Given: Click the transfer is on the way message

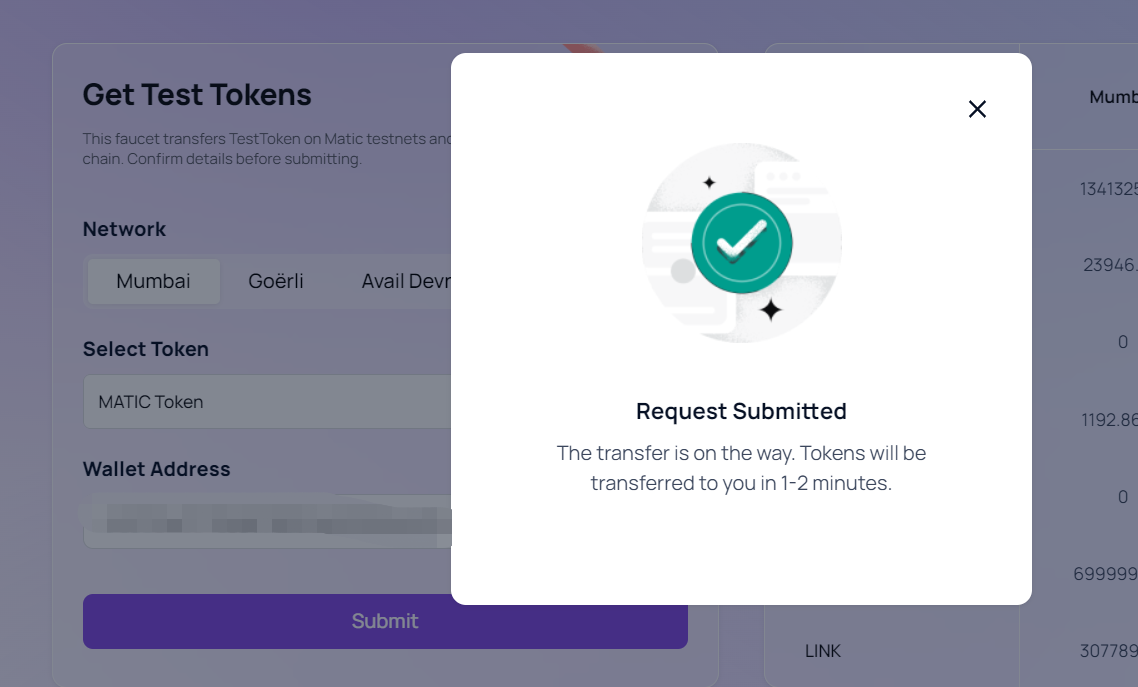Looking at the screenshot, I should coord(741,468).
